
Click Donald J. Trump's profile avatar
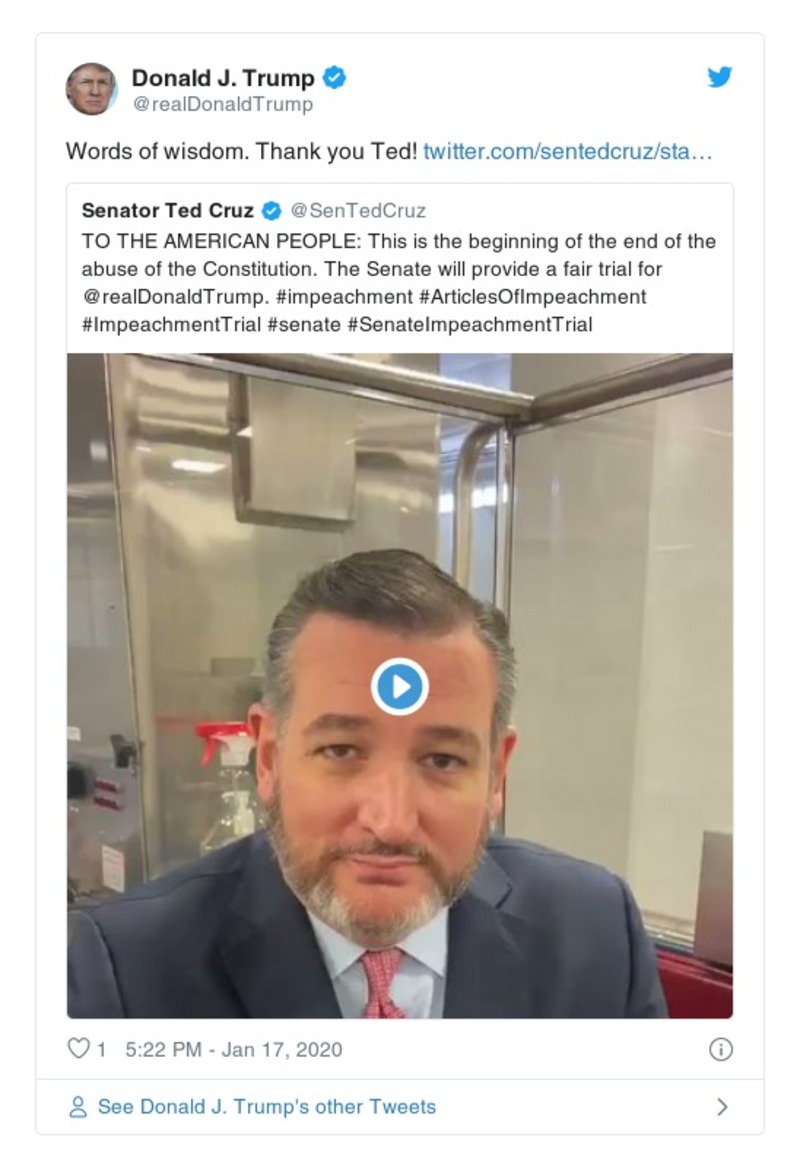tap(91, 89)
